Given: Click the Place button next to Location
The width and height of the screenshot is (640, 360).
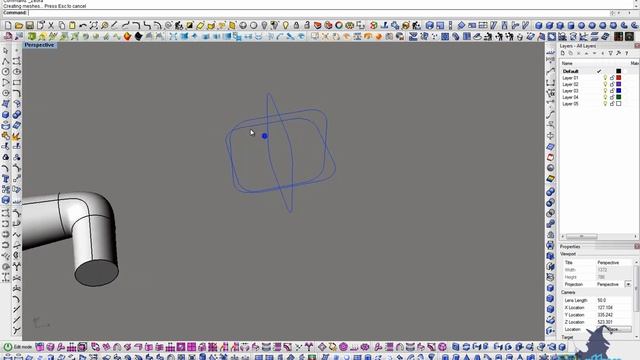Looking at the screenshot, I should pos(614,329).
